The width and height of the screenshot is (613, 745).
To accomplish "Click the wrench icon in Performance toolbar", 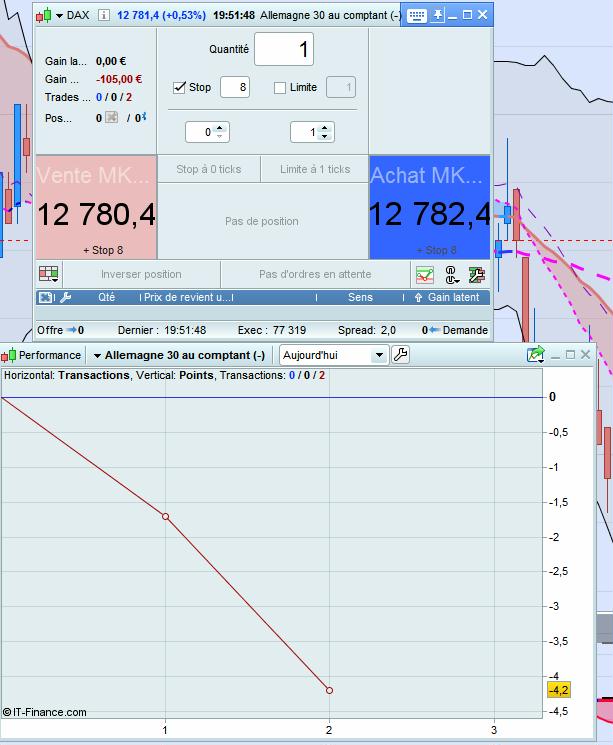I will tap(401, 355).
